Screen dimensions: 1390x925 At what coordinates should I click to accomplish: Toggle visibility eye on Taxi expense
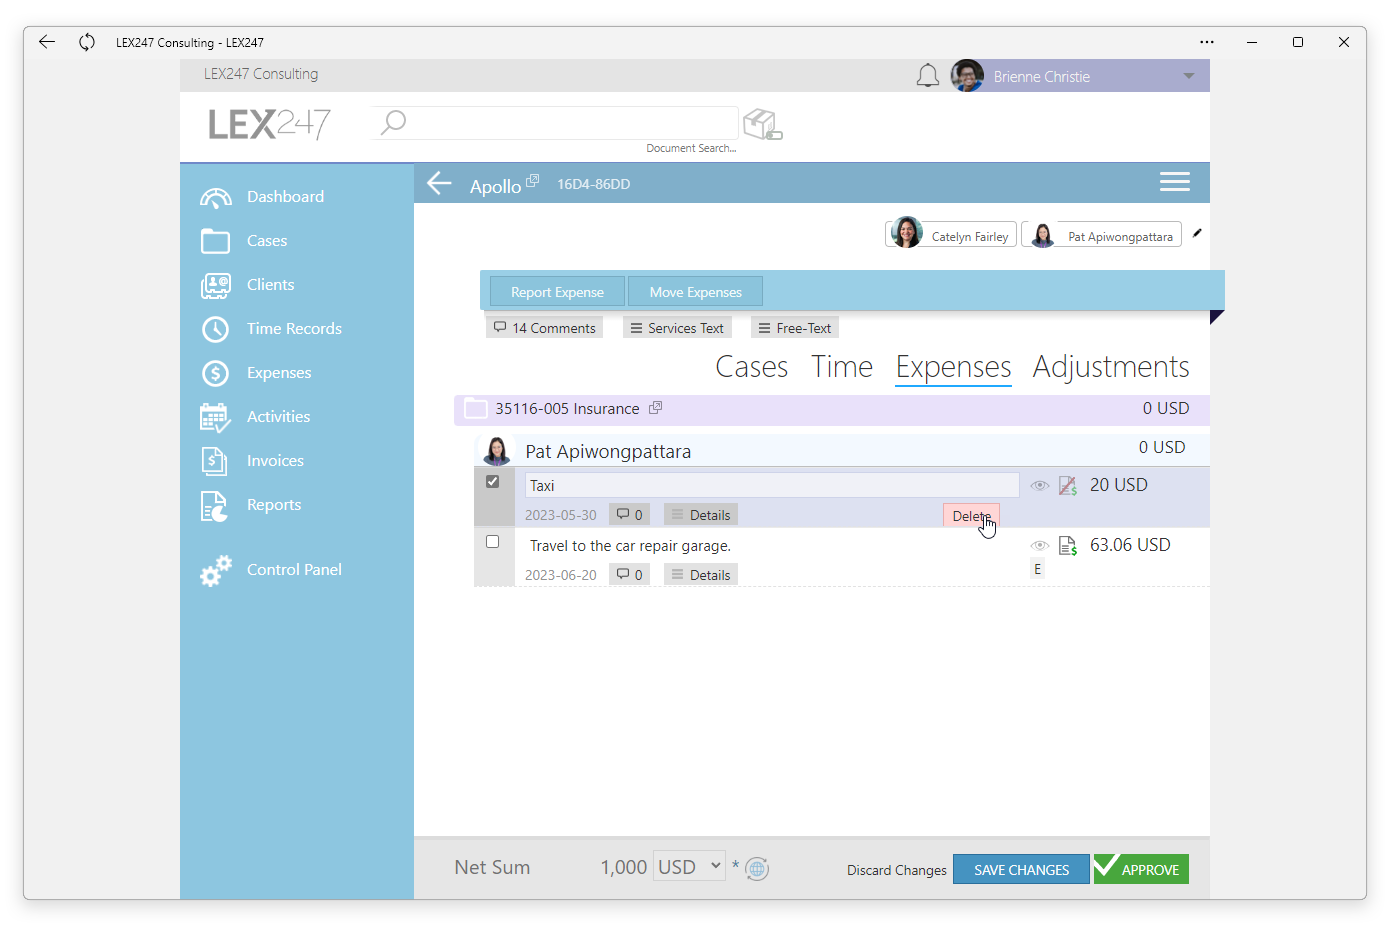[x=1040, y=486]
